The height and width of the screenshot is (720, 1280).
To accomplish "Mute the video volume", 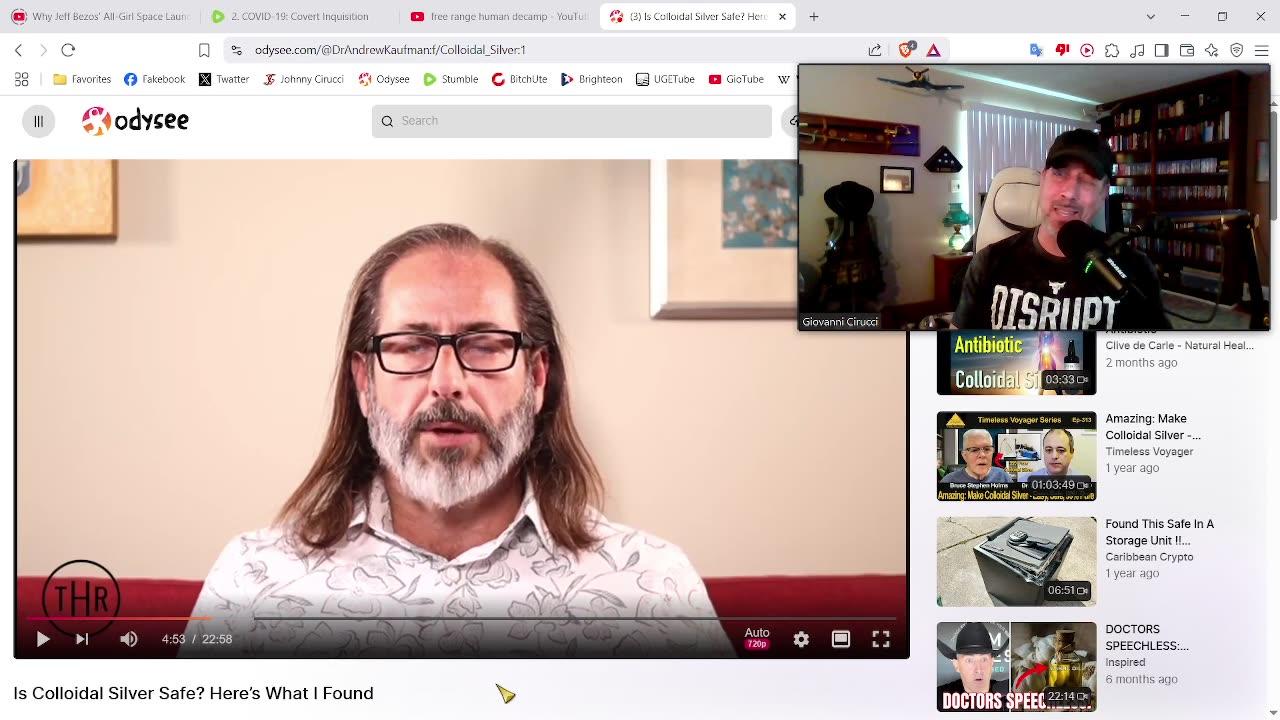I will click(129, 639).
